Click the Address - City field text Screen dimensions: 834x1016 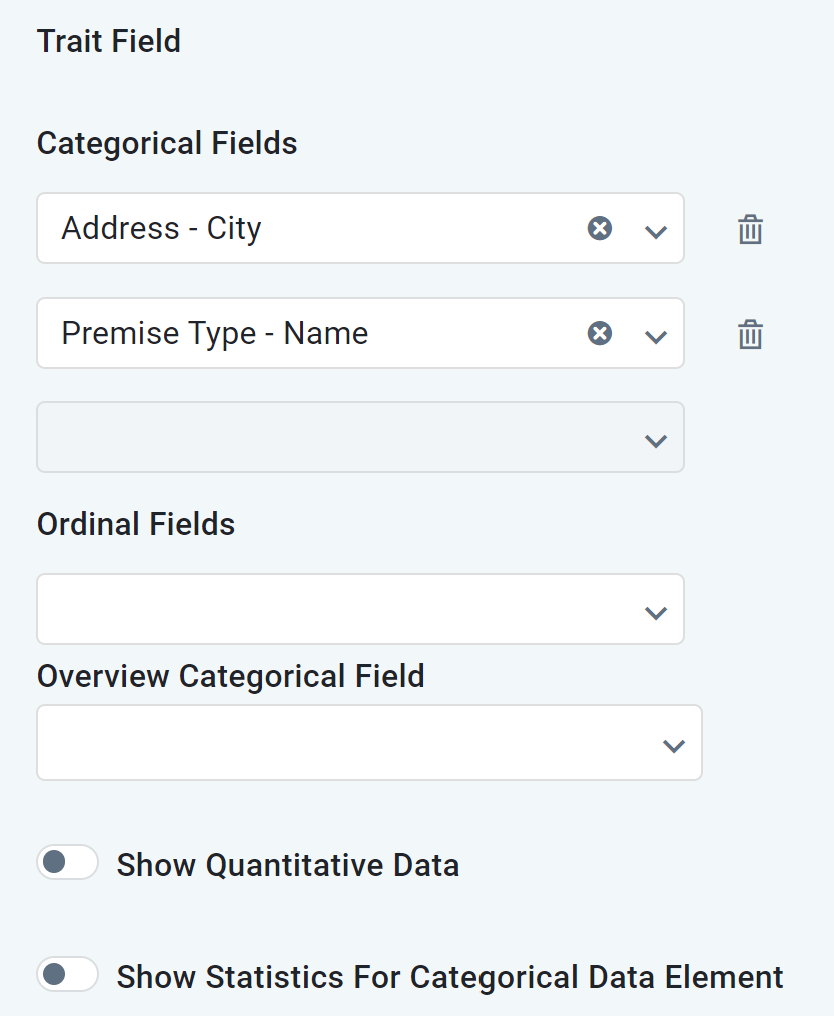(161, 229)
